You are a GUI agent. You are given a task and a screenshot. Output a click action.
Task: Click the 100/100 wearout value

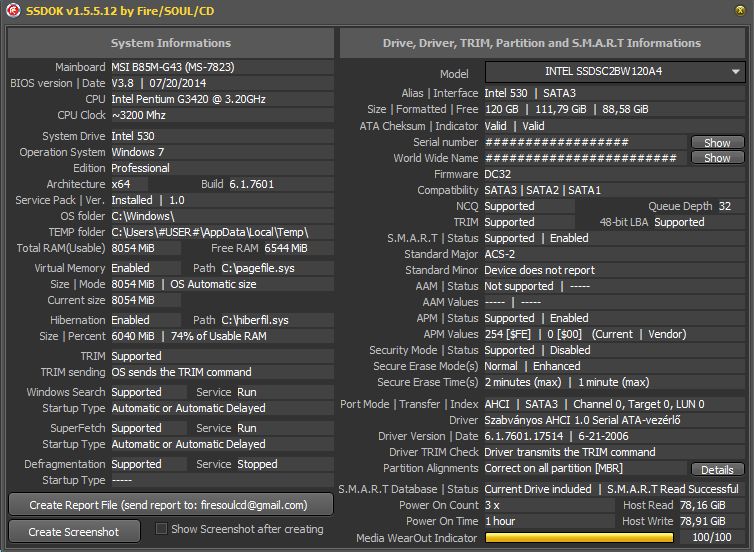pyautogui.click(x=712, y=538)
